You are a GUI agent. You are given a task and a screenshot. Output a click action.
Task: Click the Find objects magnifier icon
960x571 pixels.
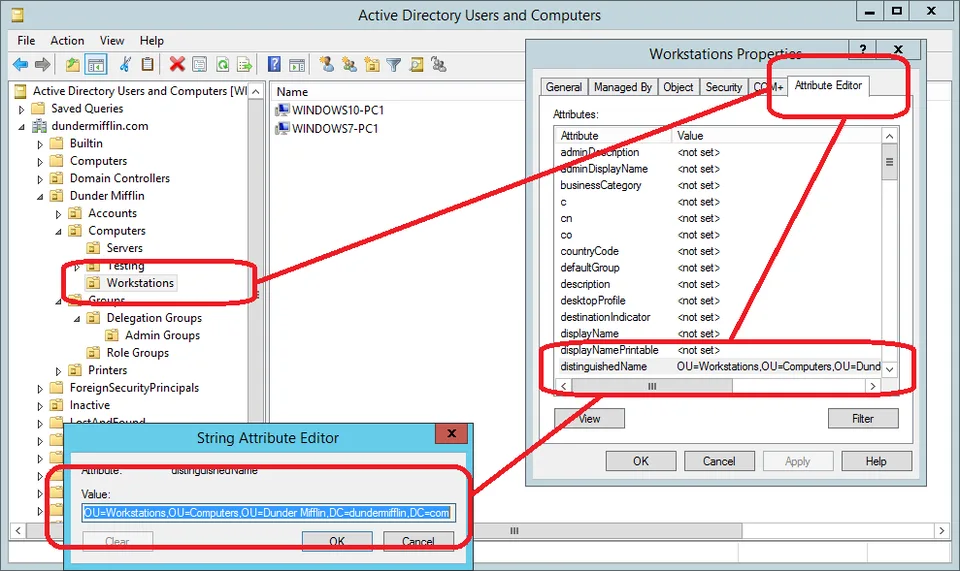[416, 64]
